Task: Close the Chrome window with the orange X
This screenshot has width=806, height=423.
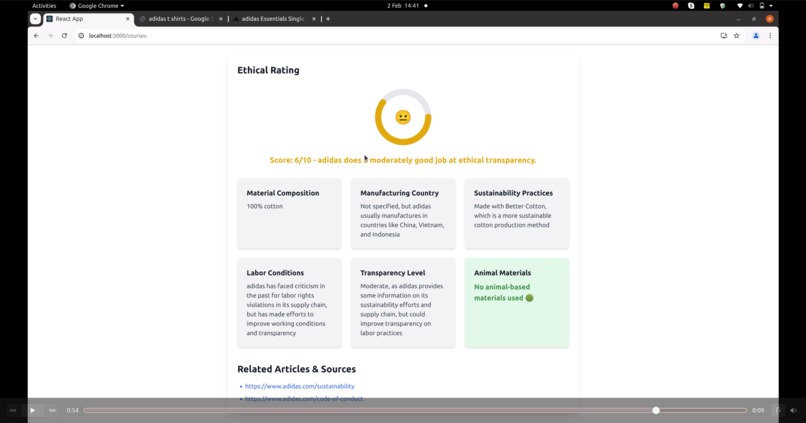Action: pos(770,19)
